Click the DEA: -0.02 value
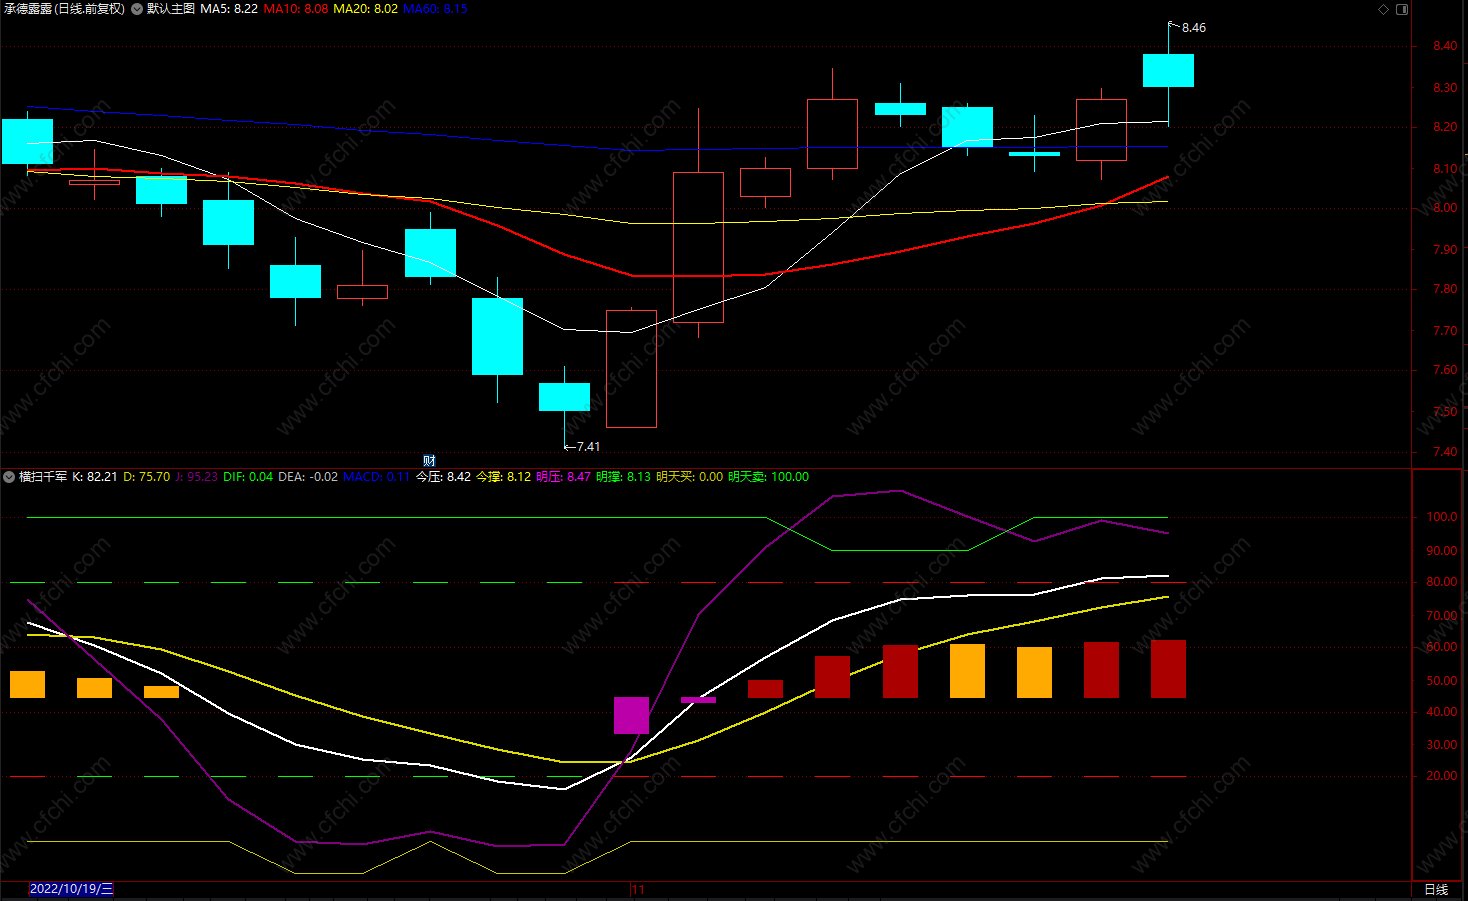Viewport: 1468px width, 901px height. [308, 477]
